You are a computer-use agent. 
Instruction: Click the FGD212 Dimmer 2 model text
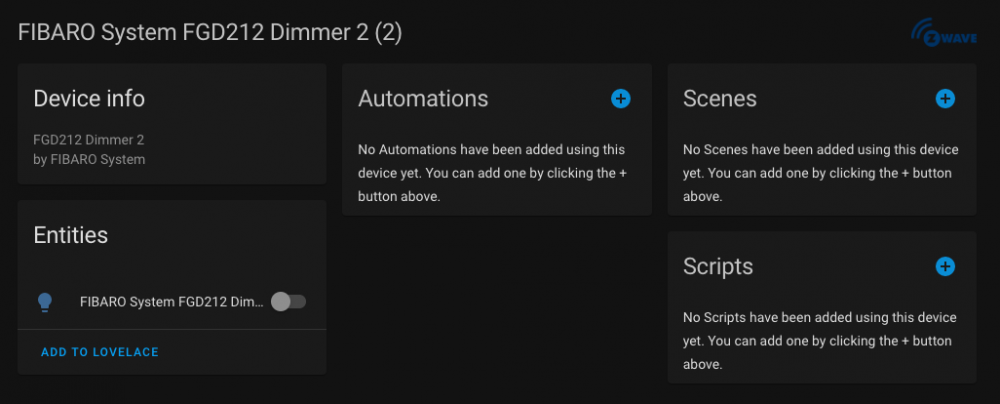[88, 140]
